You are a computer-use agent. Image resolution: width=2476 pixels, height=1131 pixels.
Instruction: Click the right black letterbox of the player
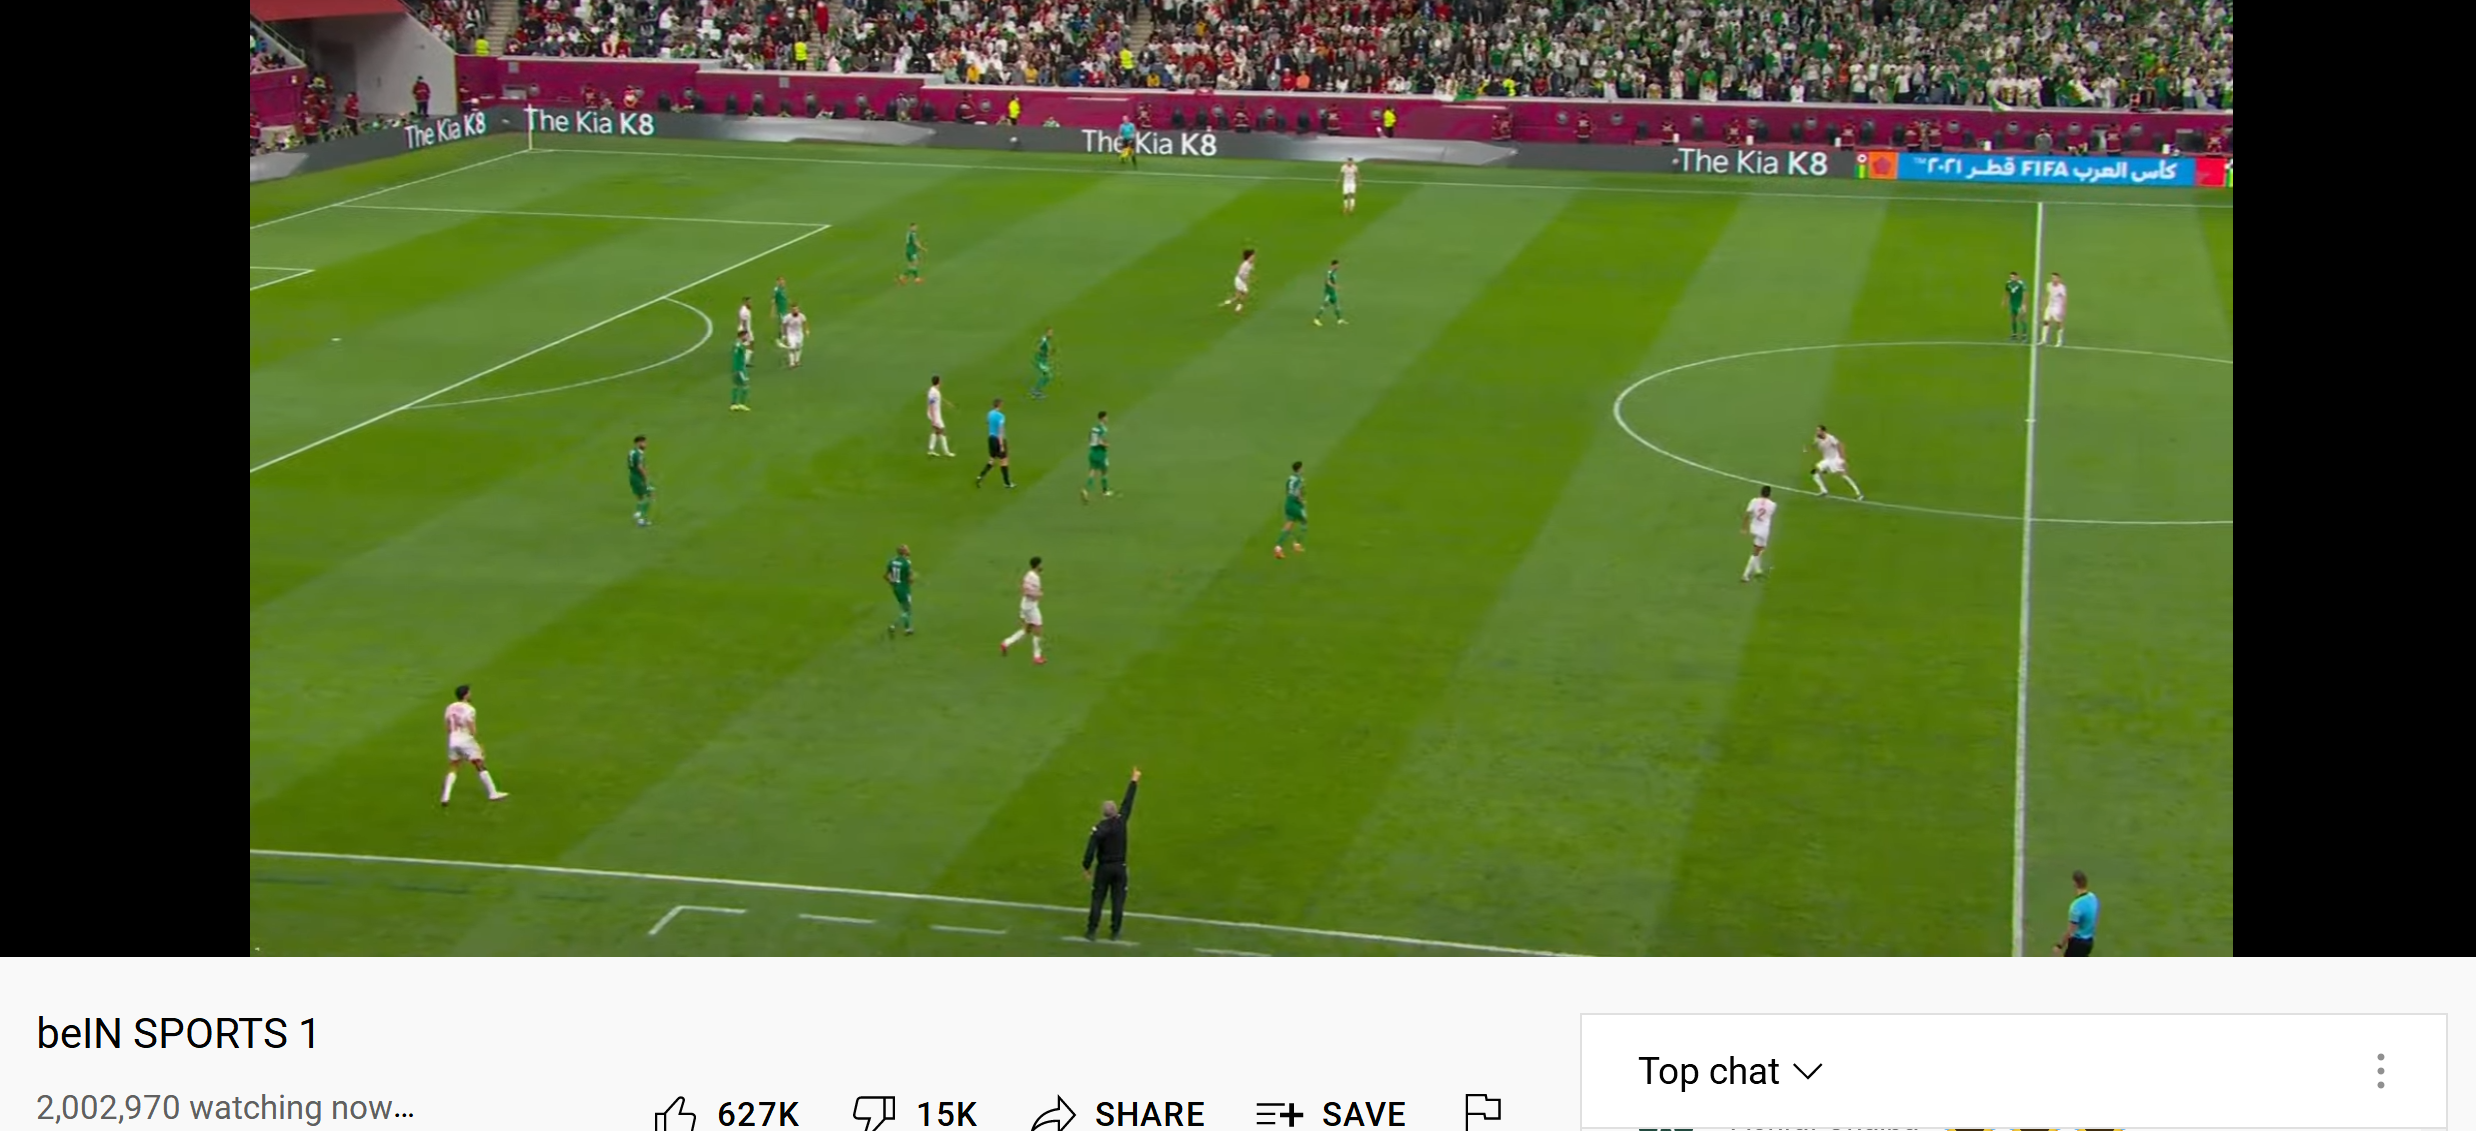(x=2354, y=478)
